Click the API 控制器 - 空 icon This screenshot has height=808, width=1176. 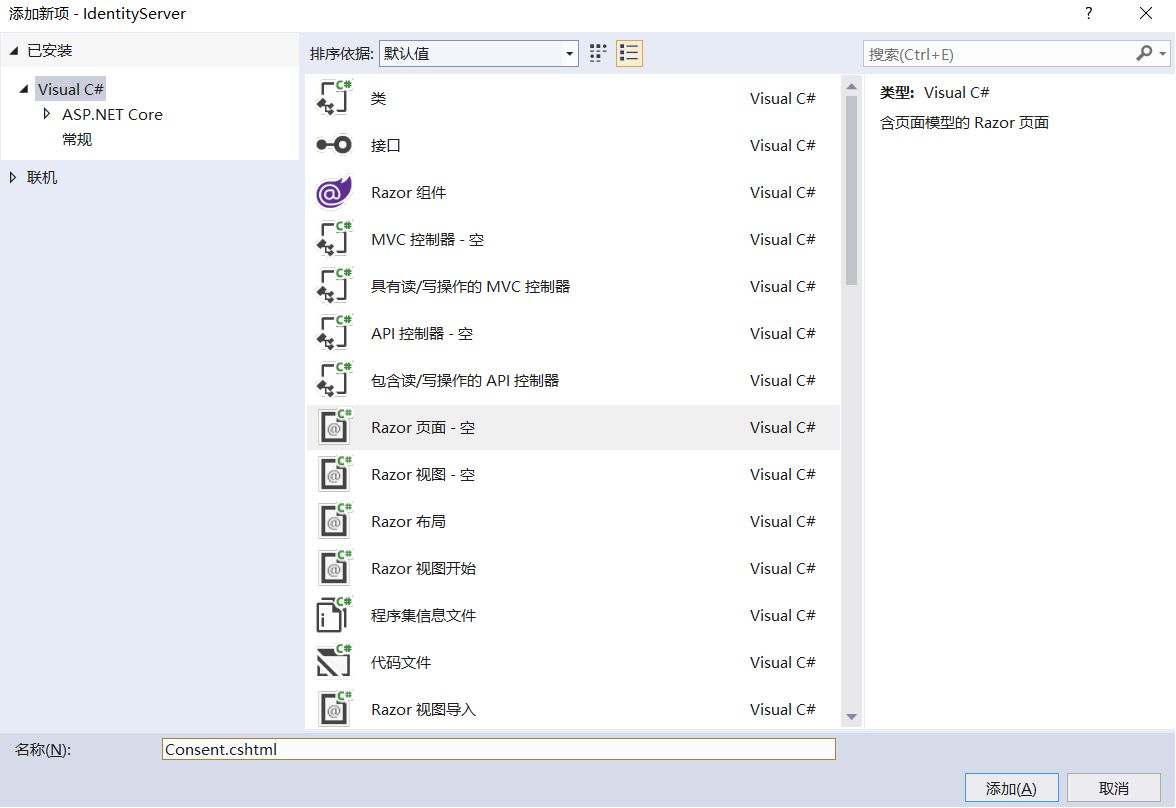point(334,333)
